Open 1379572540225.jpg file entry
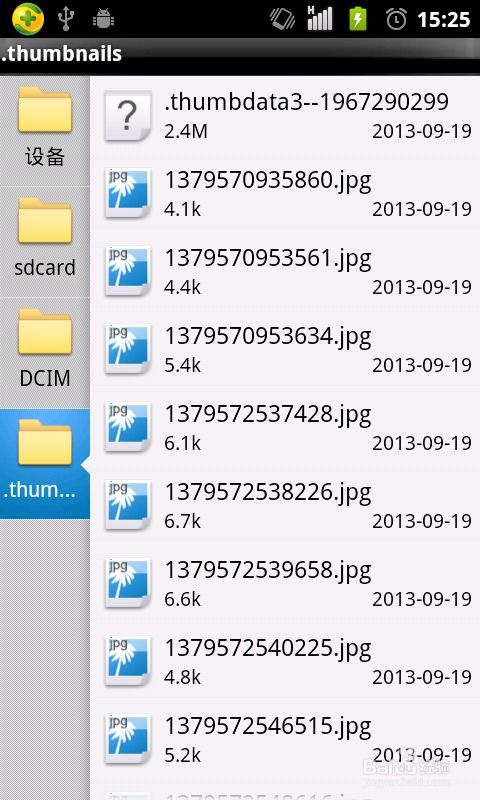Screen dimensions: 480x800 (x=285, y=661)
